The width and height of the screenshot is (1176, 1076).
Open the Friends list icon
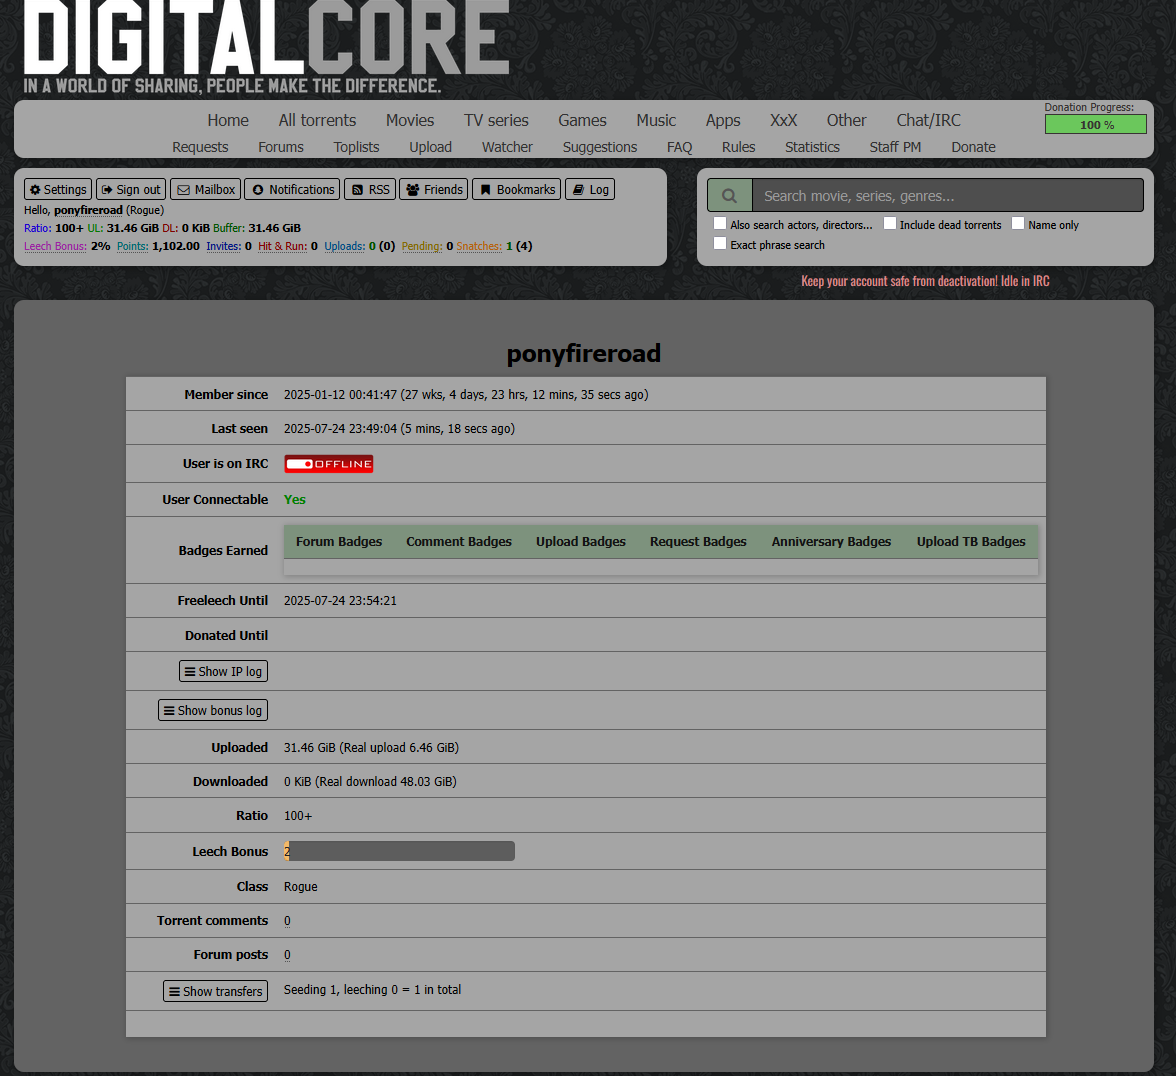click(x=434, y=190)
